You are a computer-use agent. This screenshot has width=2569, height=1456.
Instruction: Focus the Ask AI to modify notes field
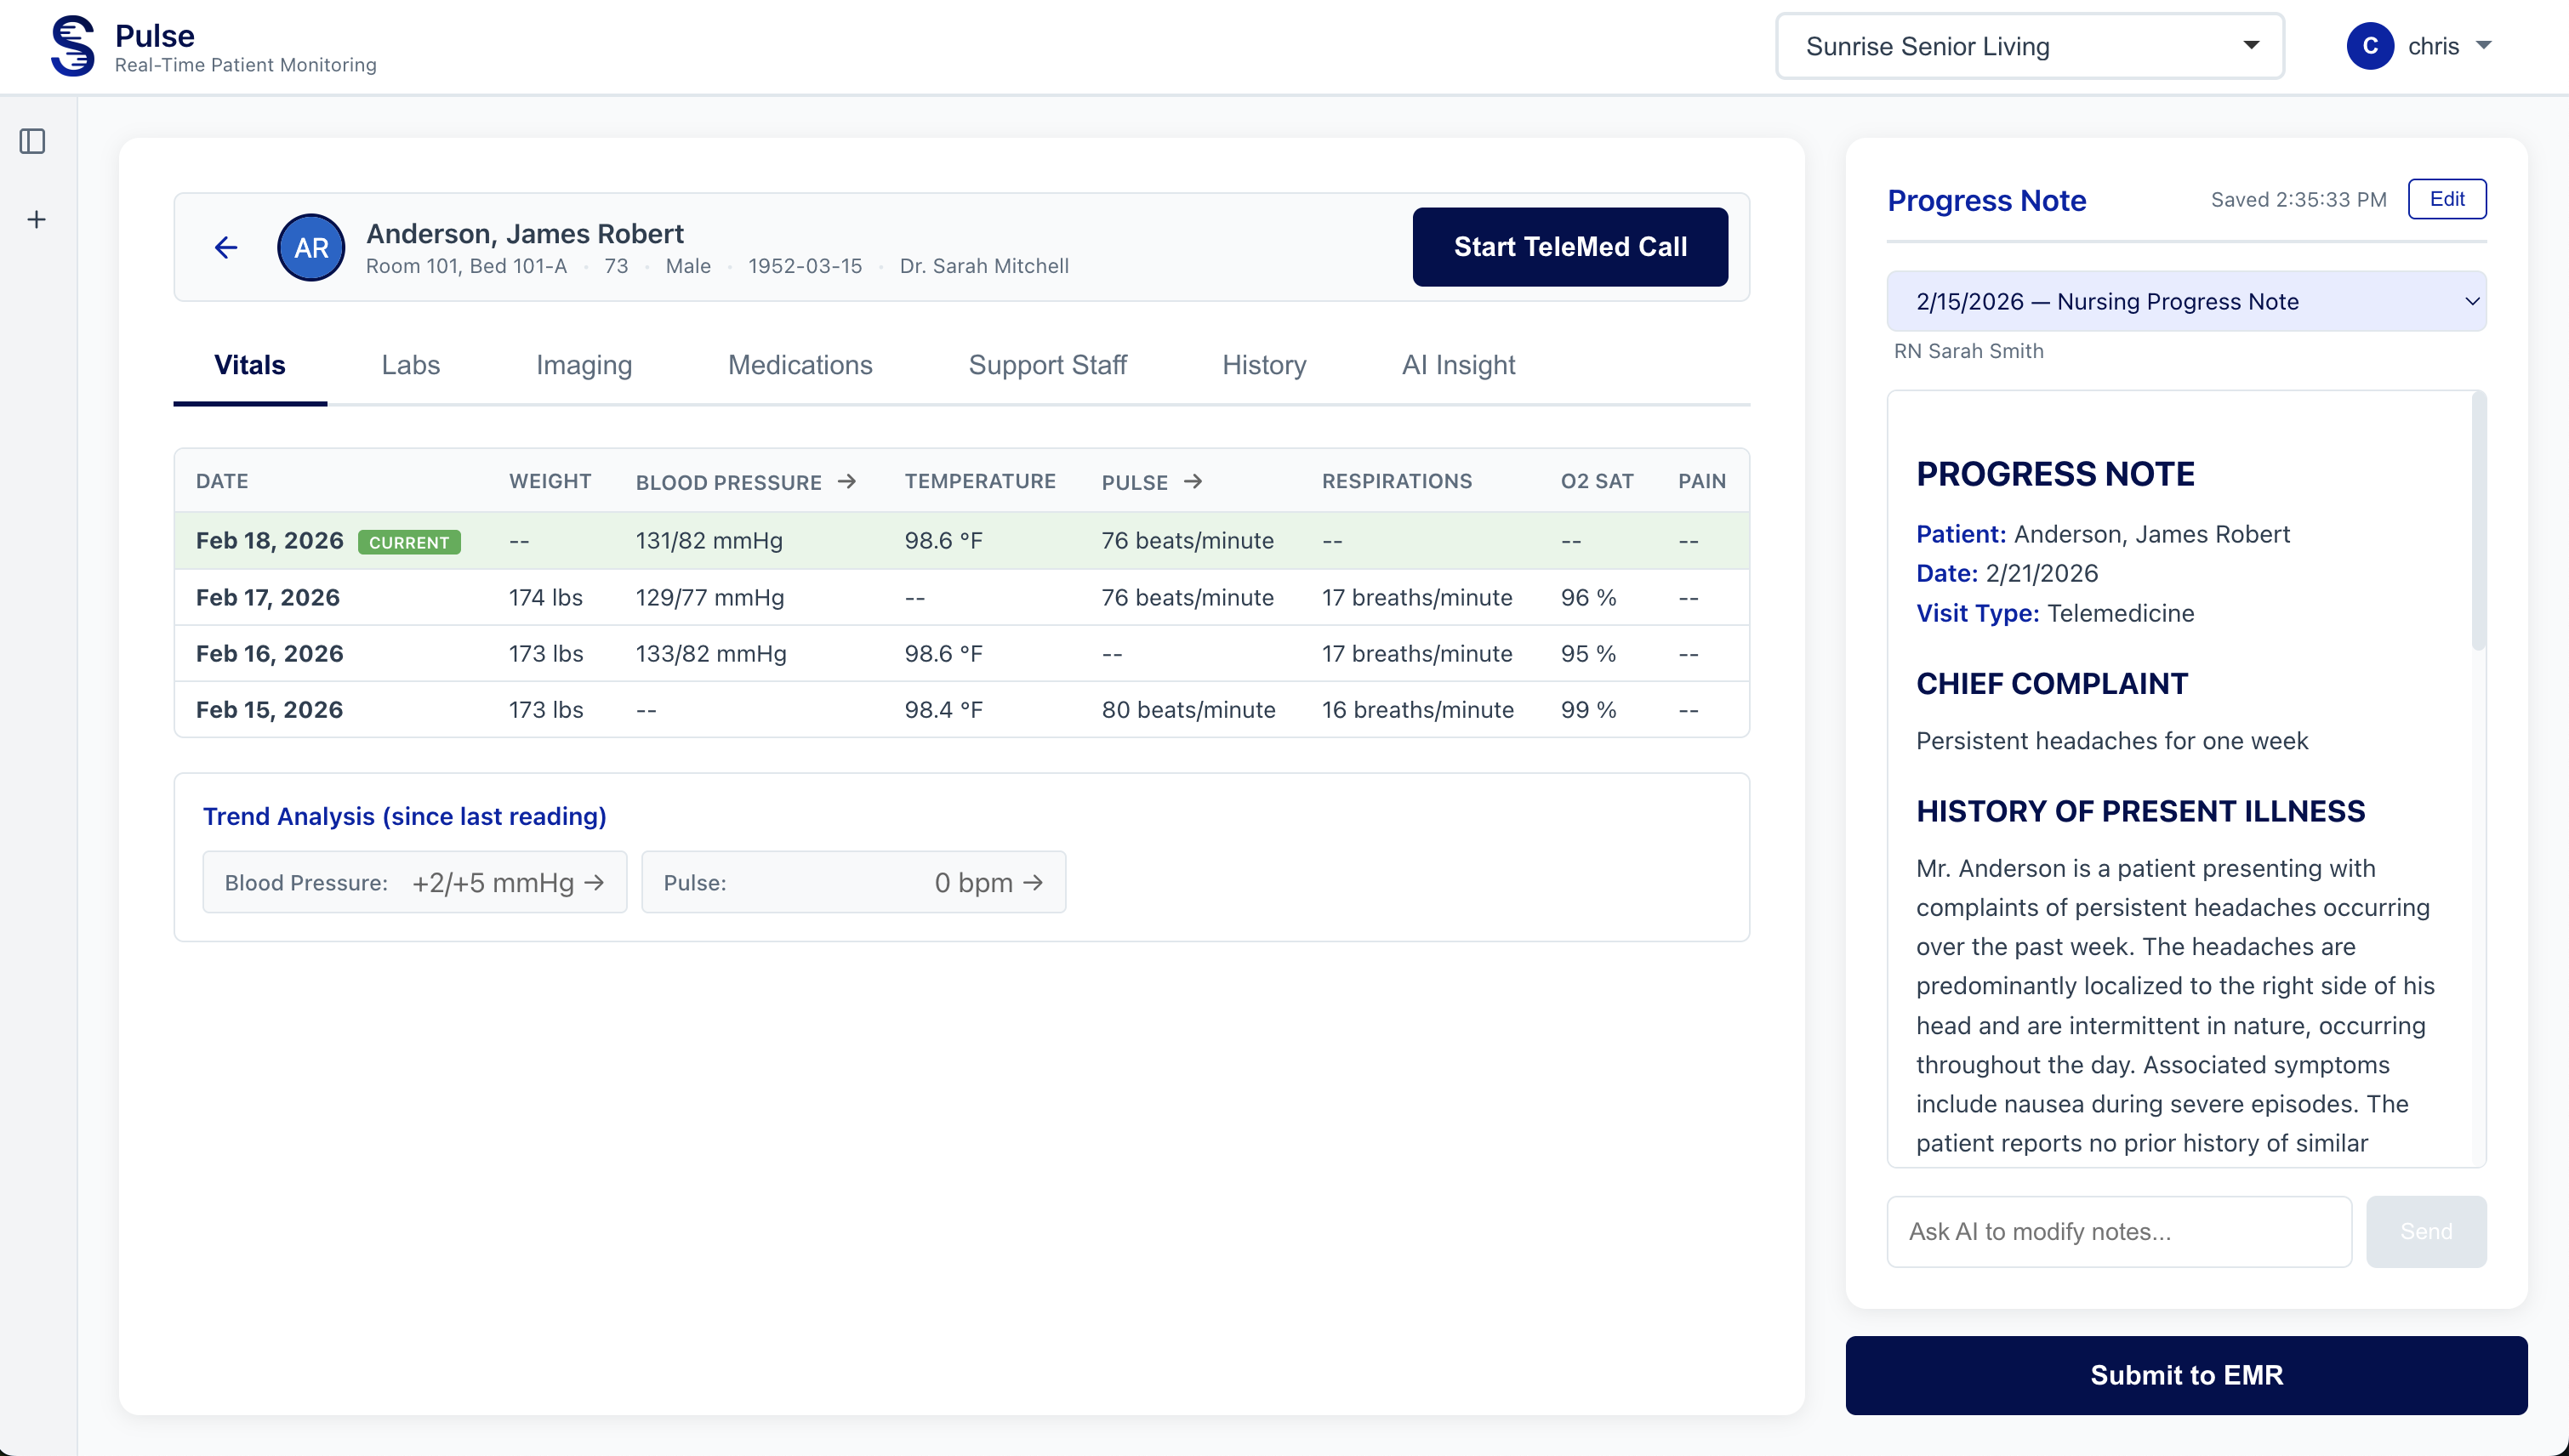tap(2118, 1231)
